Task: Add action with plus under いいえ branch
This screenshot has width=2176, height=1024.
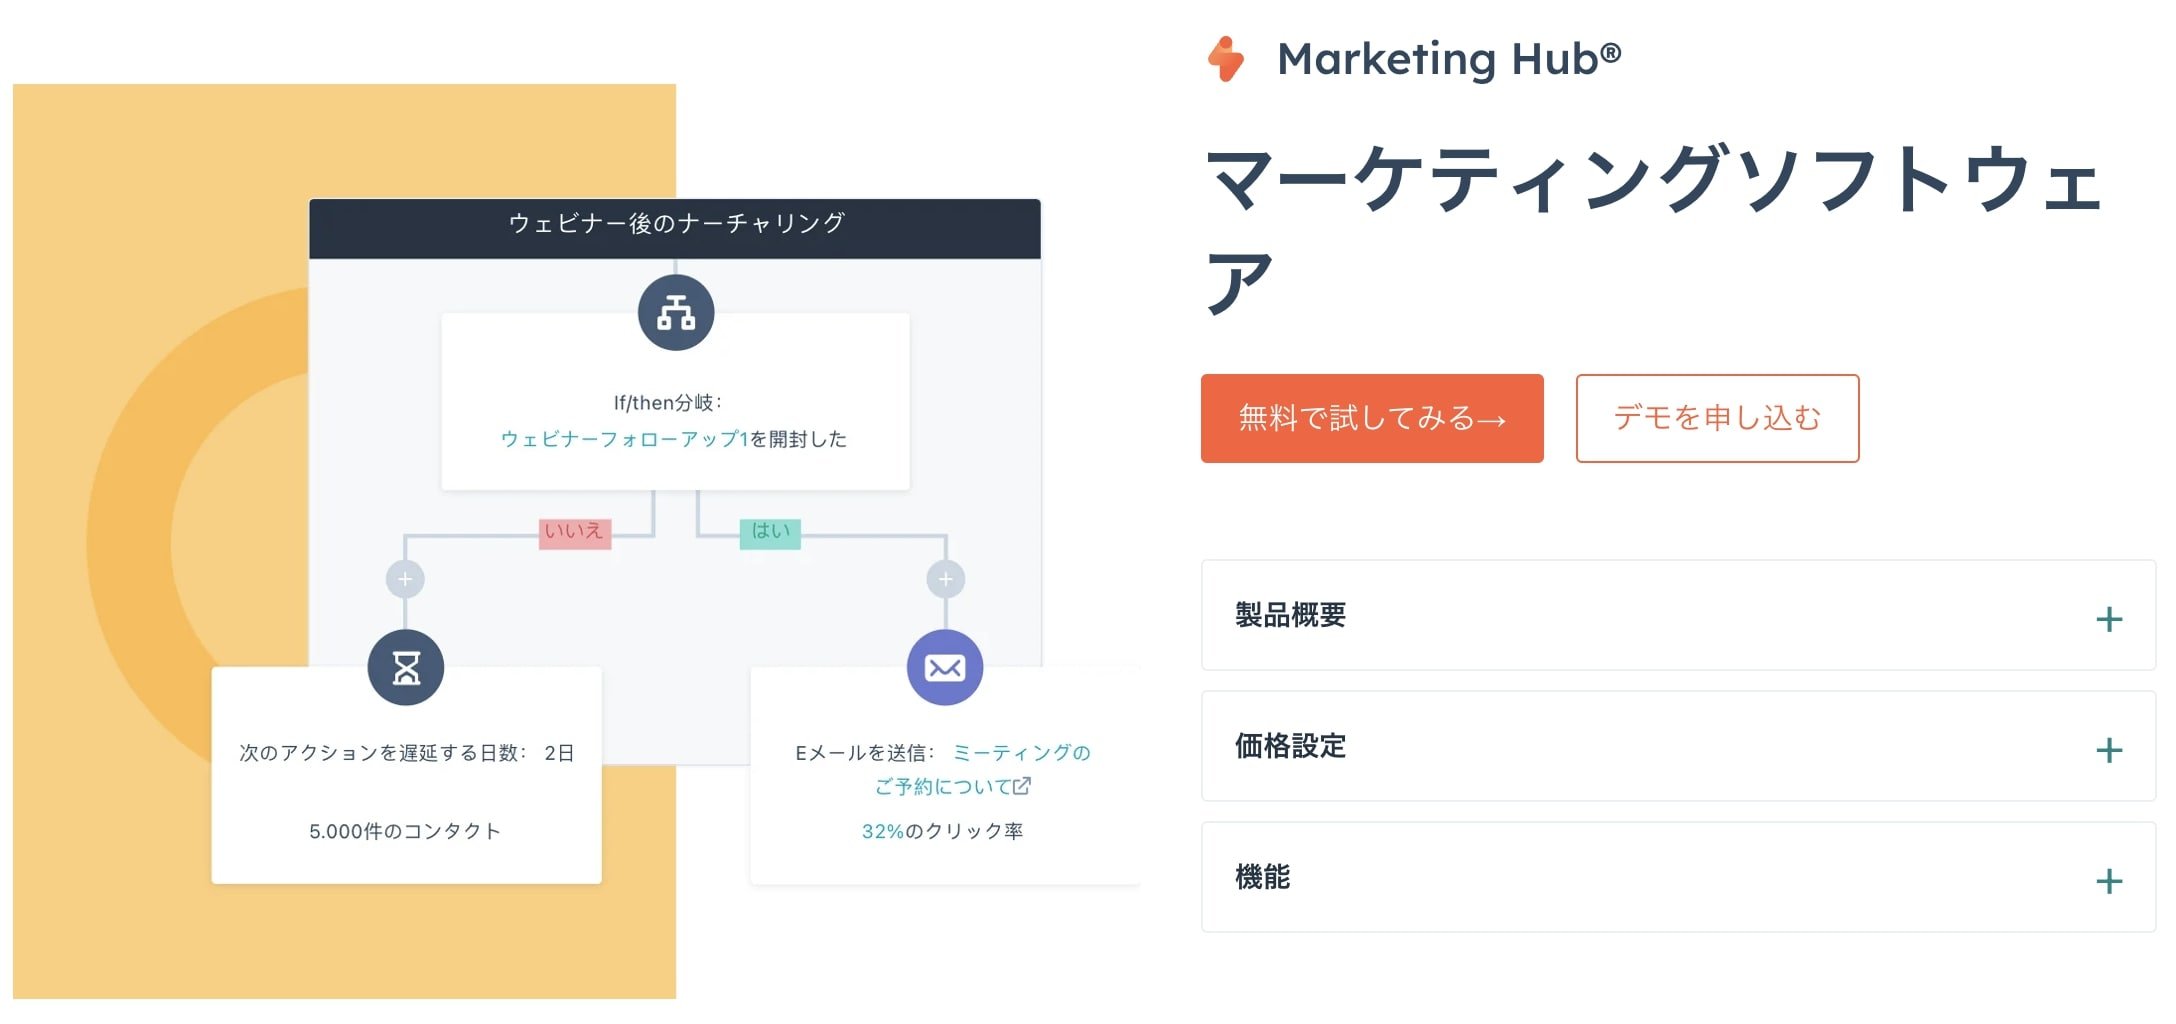Action: click(405, 579)
